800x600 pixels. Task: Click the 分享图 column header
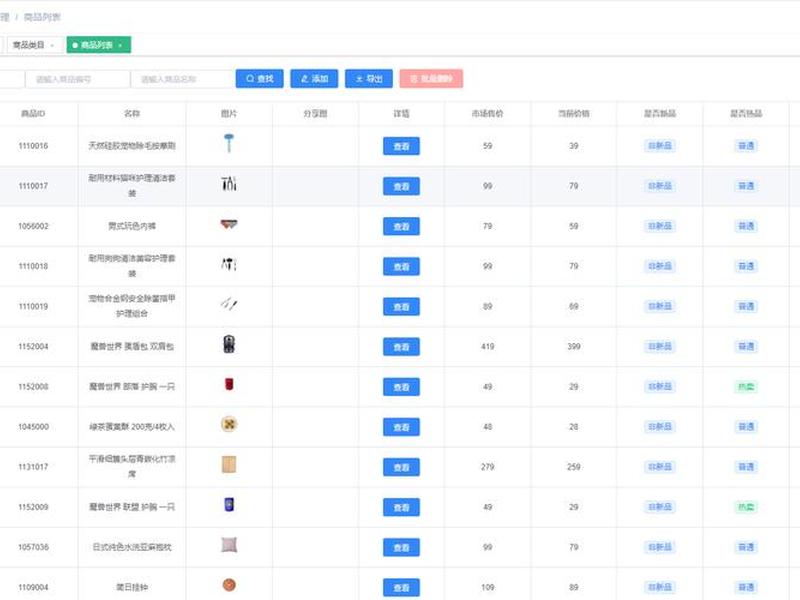[x=315, y=113]
